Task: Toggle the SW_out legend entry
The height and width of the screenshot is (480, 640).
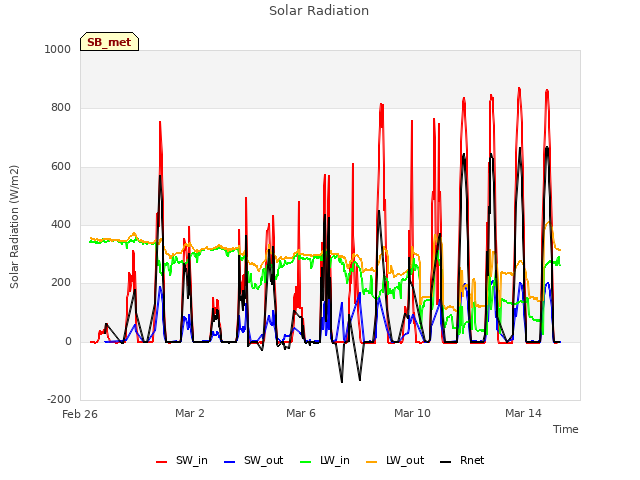Action: point(253,460)
